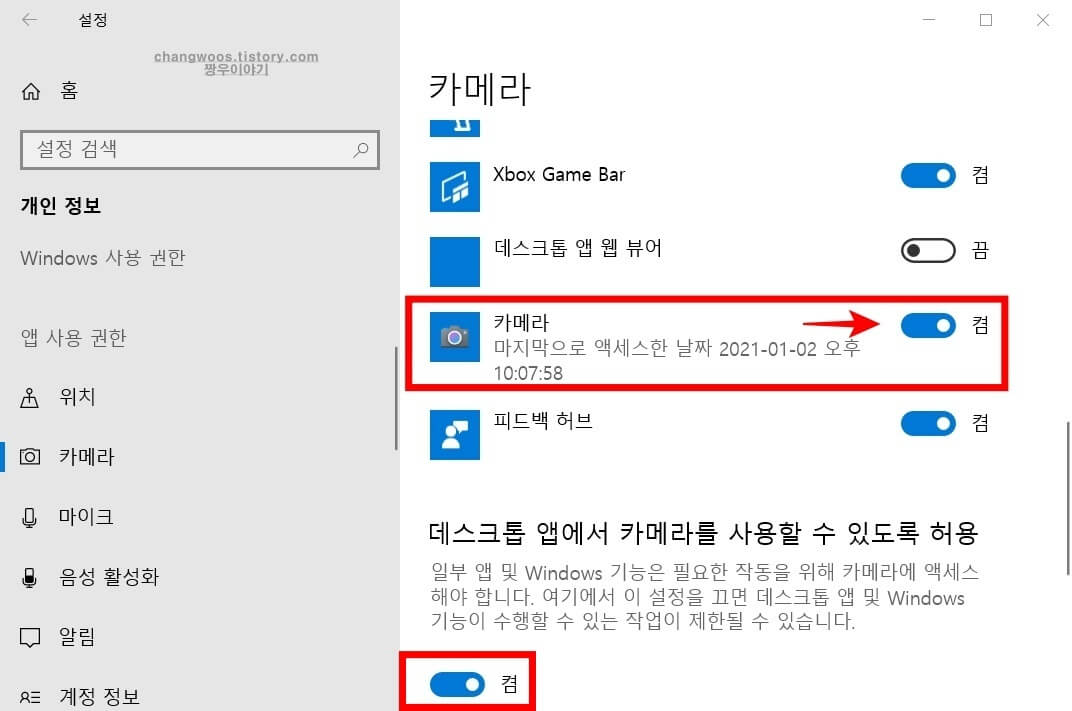Image resolution: width=1072 pixels, height=711 pixels.
Task: Click the Xbox Game Bar app icon
Action: coord(455,188)
